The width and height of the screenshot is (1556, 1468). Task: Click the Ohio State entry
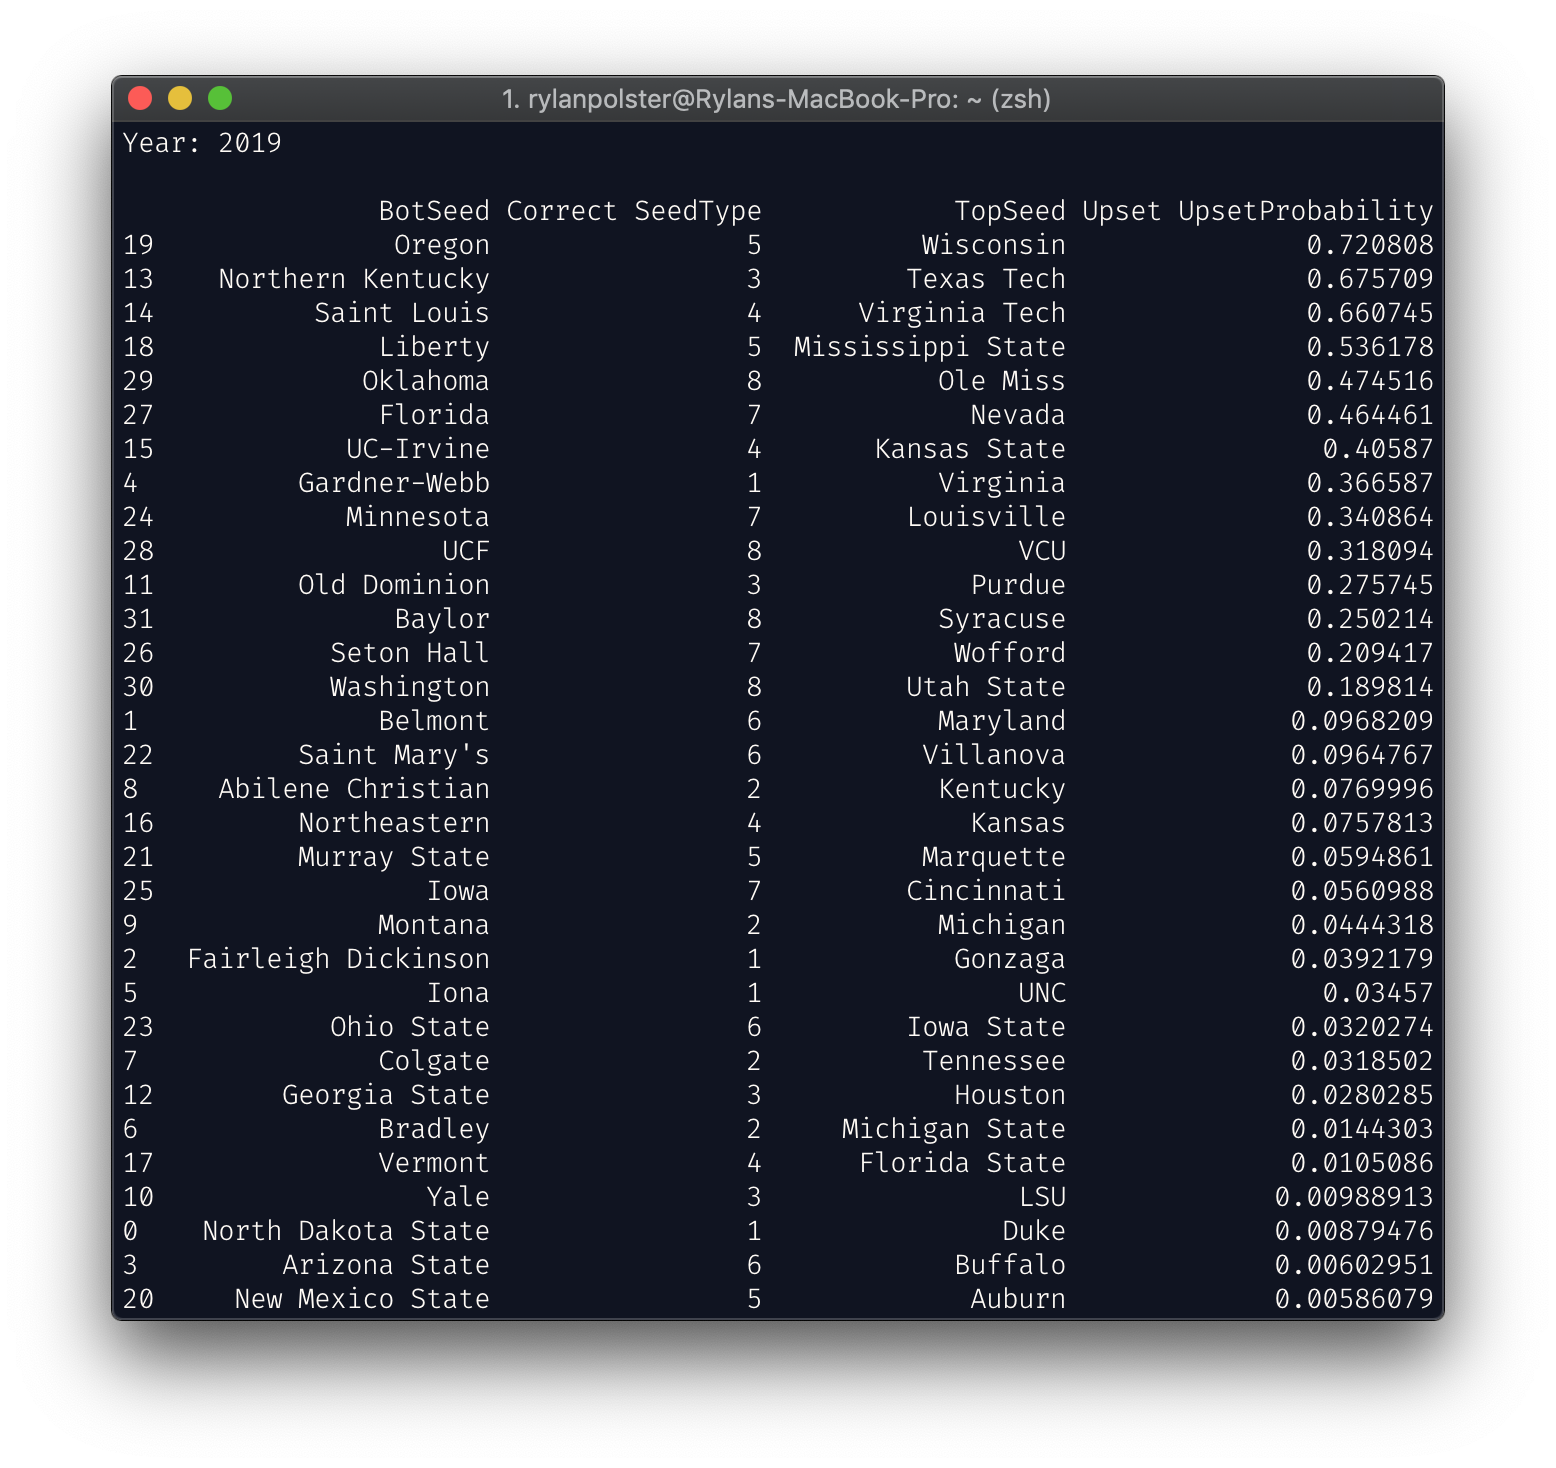tap(410, 1027)
